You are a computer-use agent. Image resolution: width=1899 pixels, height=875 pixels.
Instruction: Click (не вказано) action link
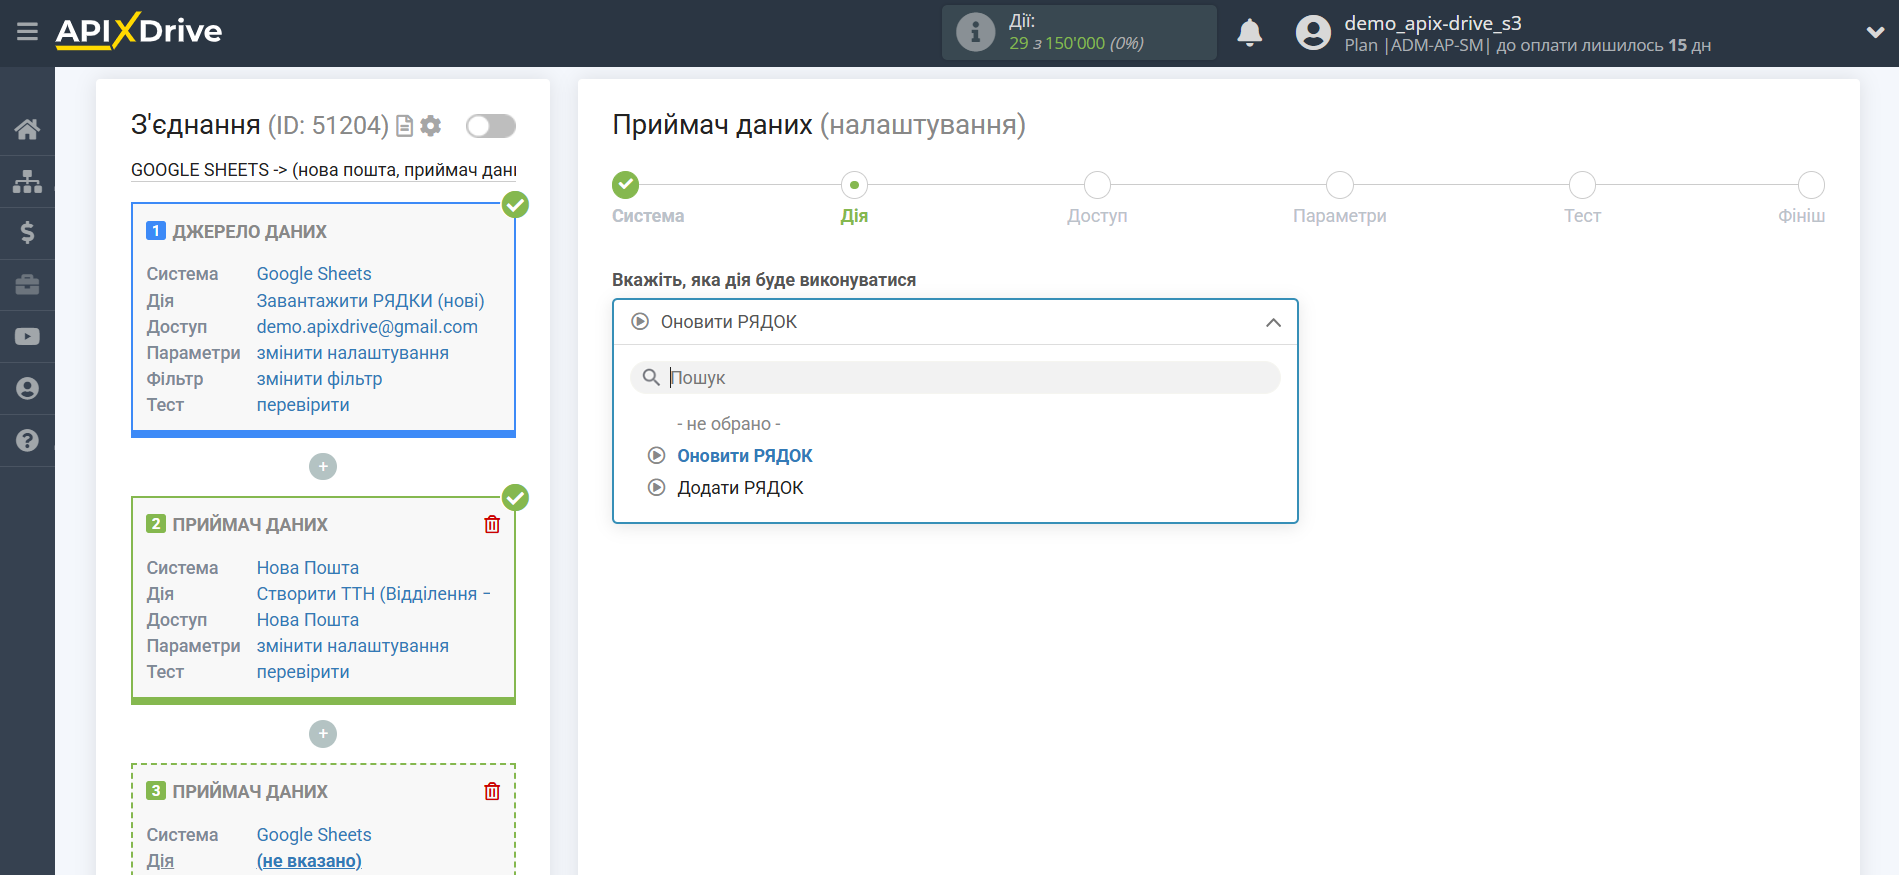tap(309, 861)
